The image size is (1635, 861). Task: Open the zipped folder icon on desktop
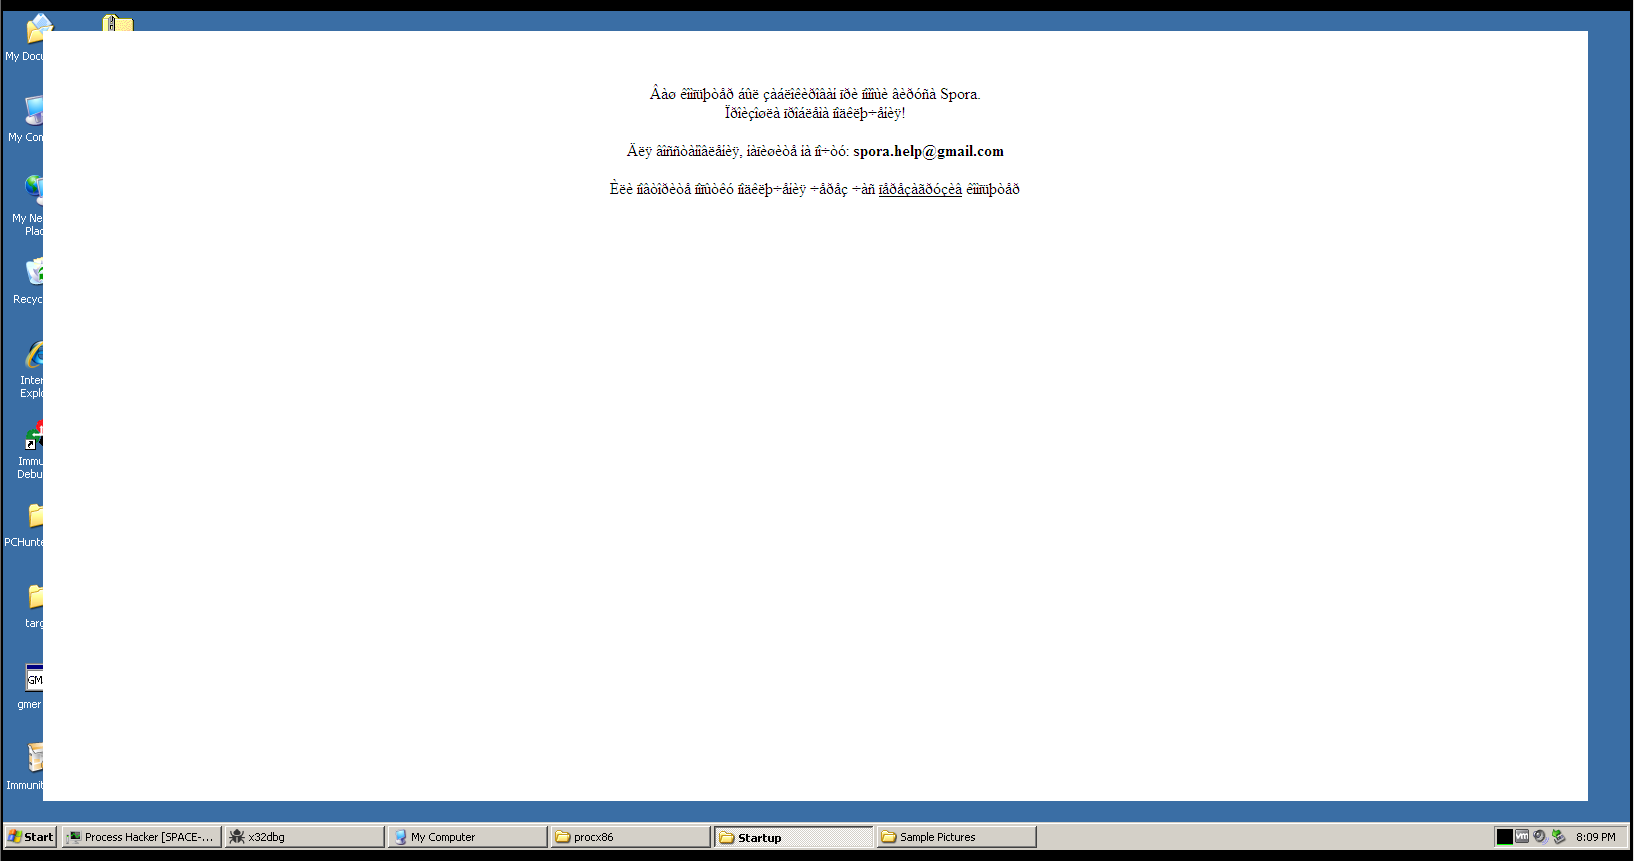tap(117, 22)
